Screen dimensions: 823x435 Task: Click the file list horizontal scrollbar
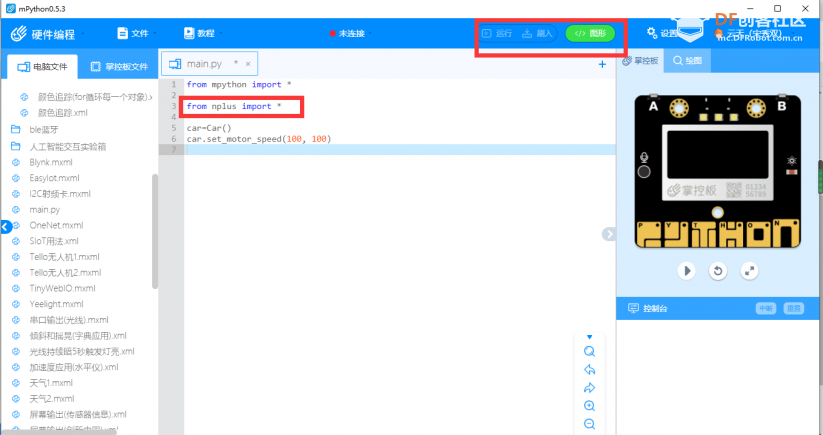point(58,432)
